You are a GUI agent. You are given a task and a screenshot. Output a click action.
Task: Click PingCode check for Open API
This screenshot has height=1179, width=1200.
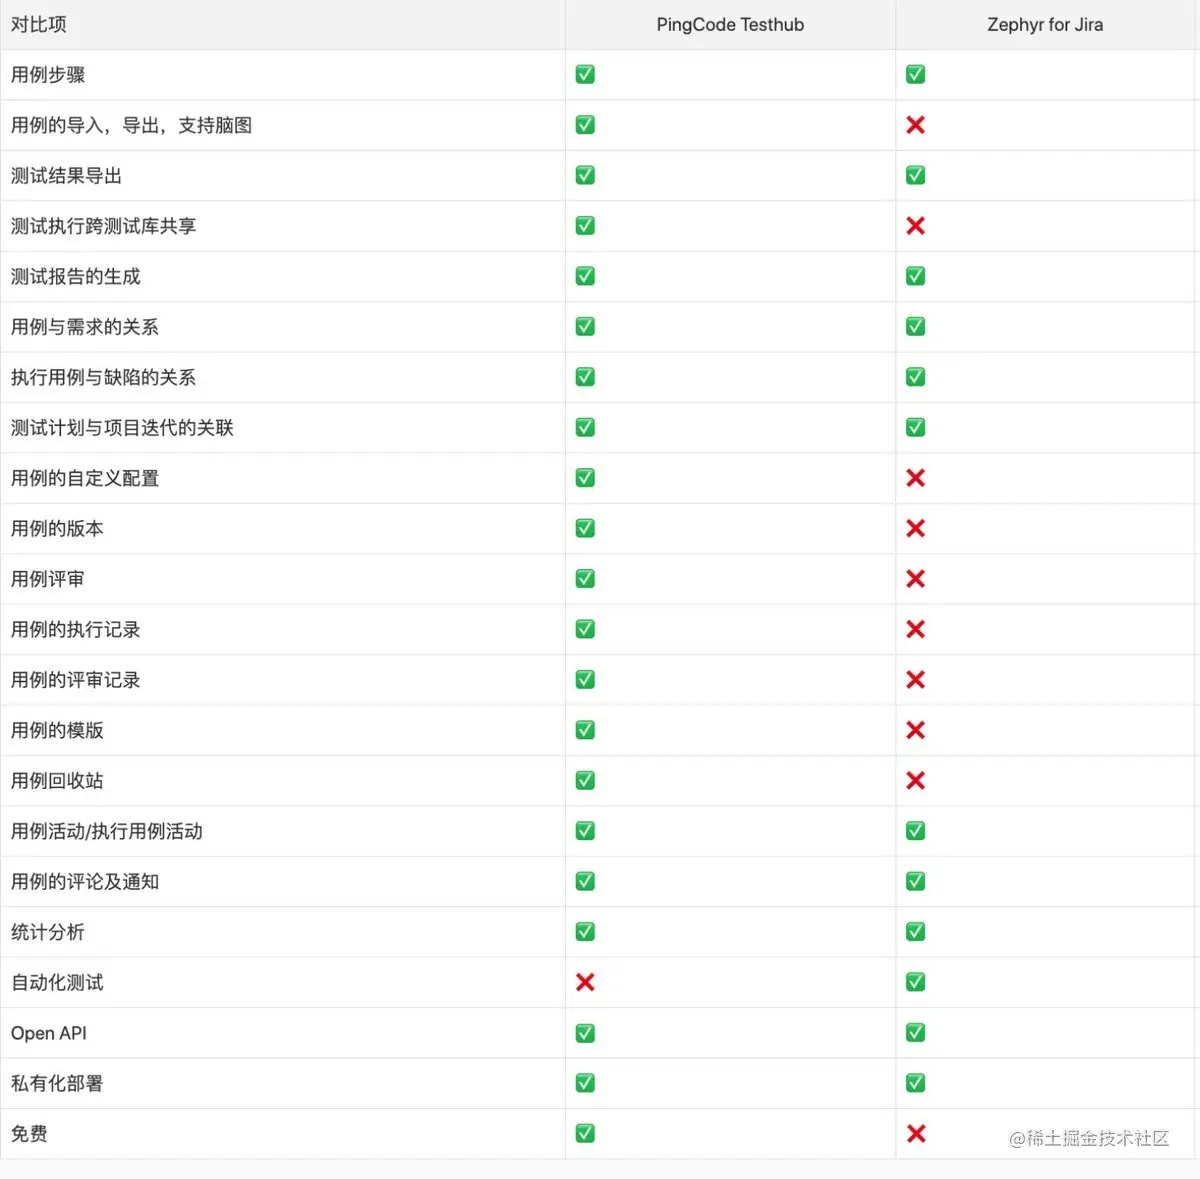(x=585, y=1033)
